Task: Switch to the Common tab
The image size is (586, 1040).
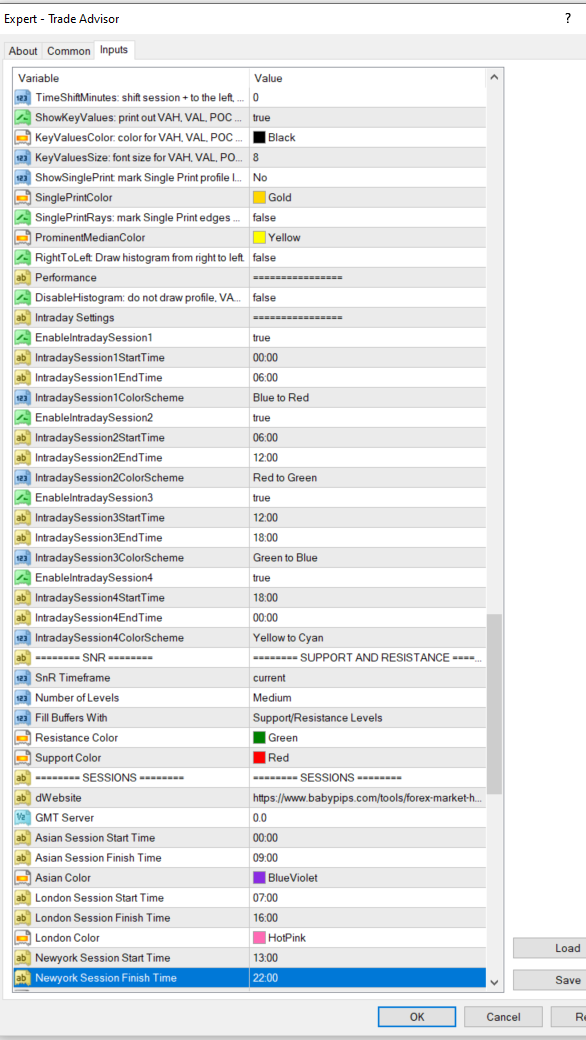Action: tap(69, 51)
